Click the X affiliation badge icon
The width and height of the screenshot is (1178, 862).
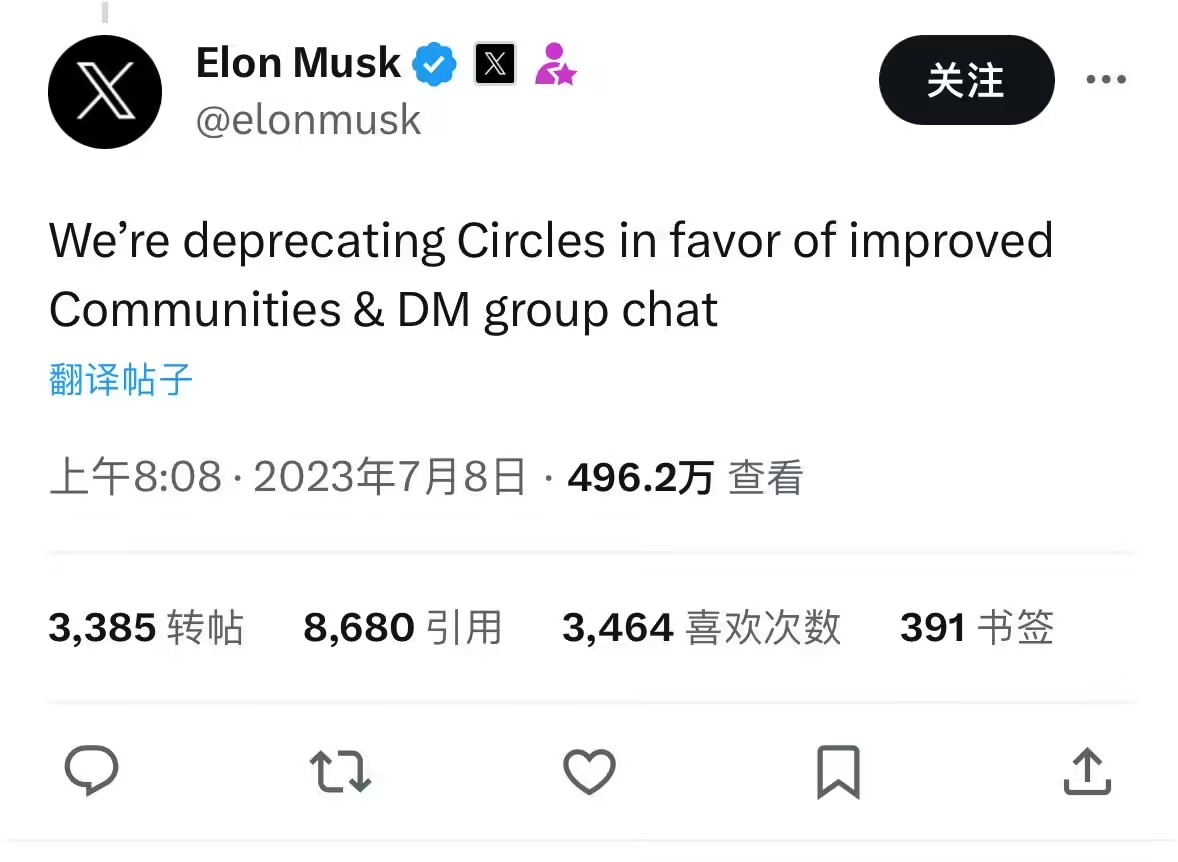(495, 65)
